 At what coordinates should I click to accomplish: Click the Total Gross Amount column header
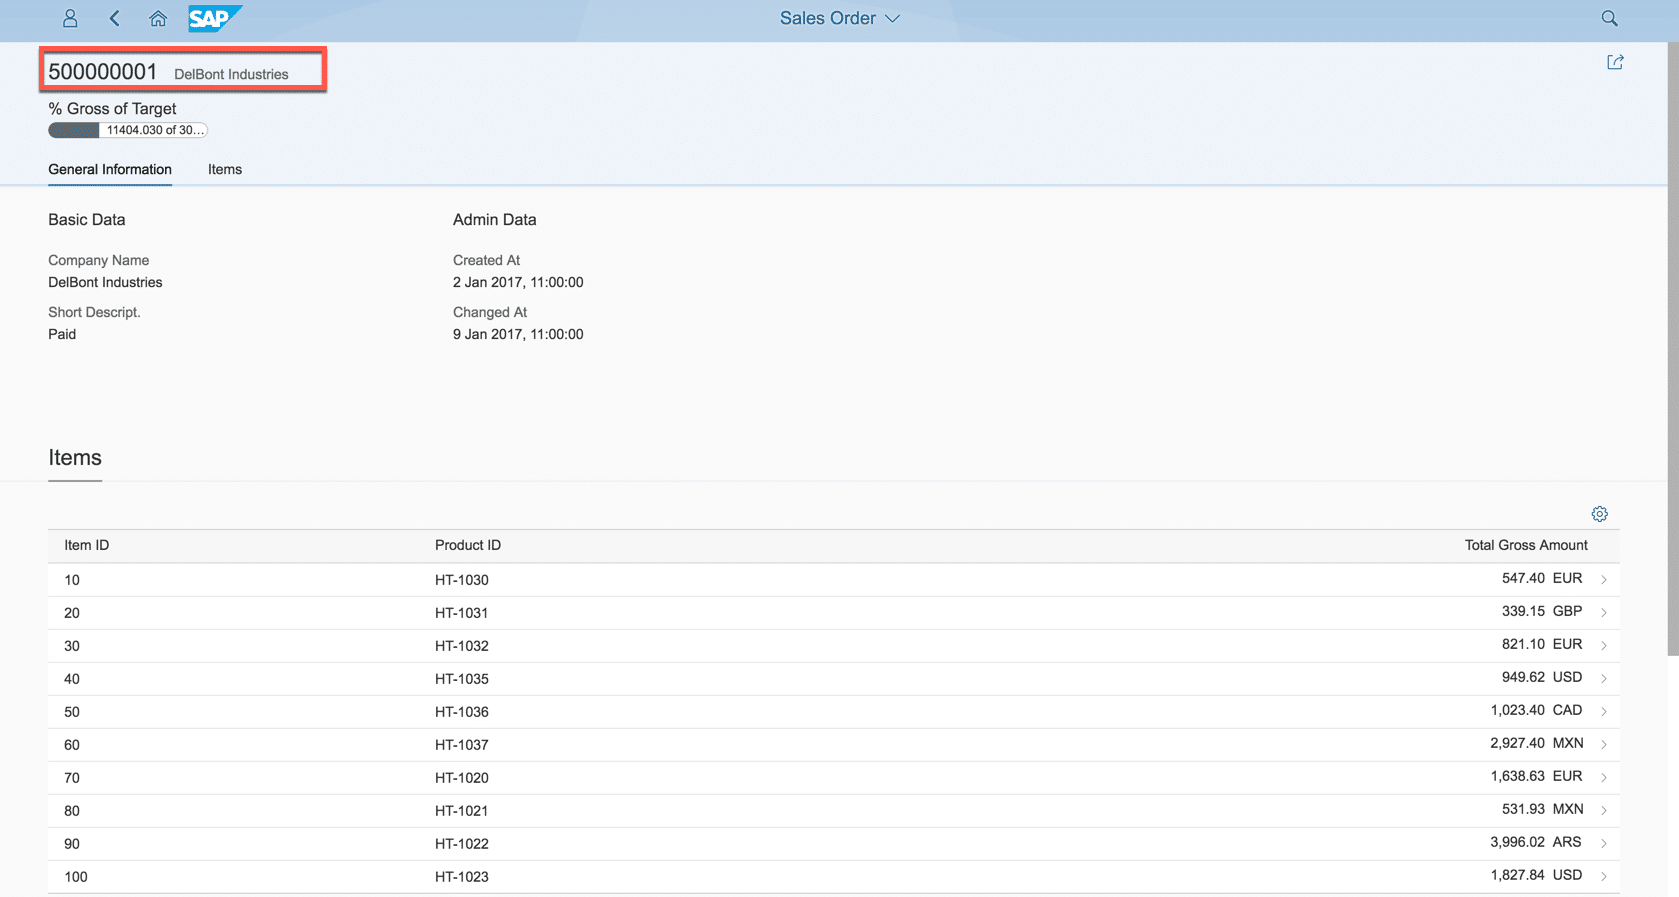point(1525,545)
